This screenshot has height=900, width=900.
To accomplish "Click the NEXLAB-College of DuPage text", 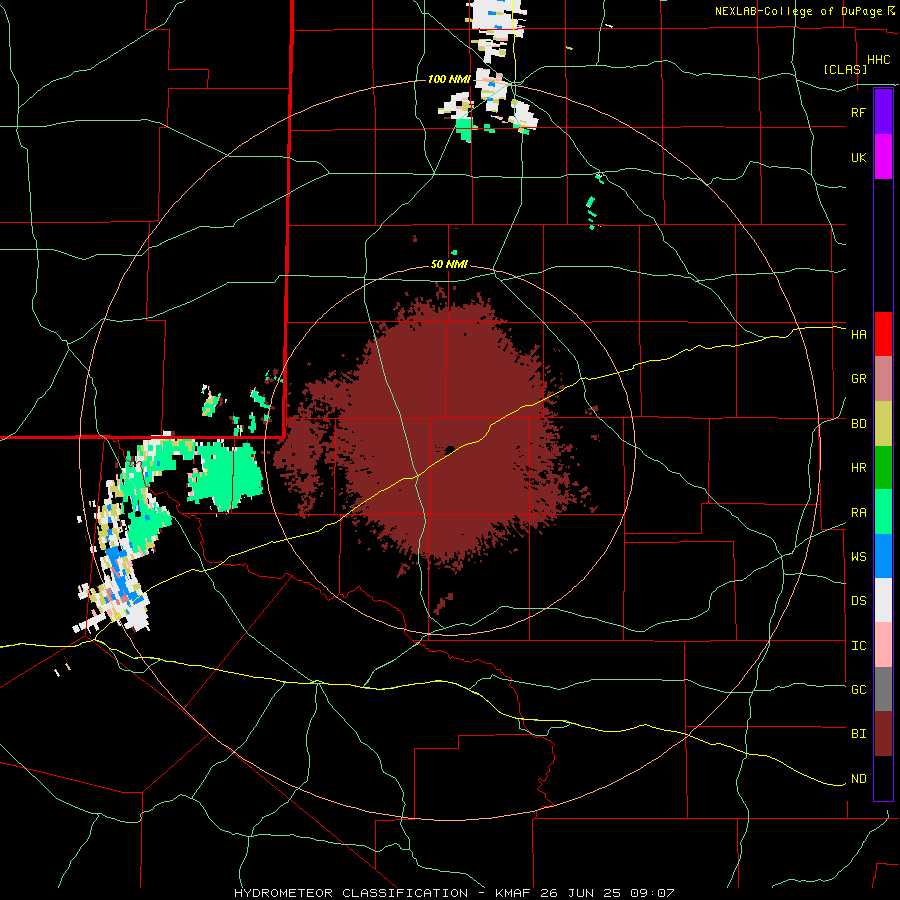I will click(x=799, y=11).
